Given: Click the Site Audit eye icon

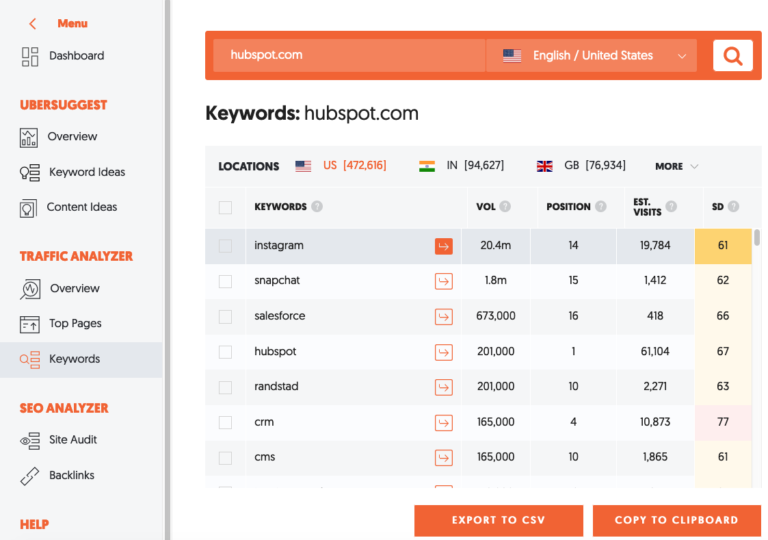Looking at the screenshot, I should 29,440.
